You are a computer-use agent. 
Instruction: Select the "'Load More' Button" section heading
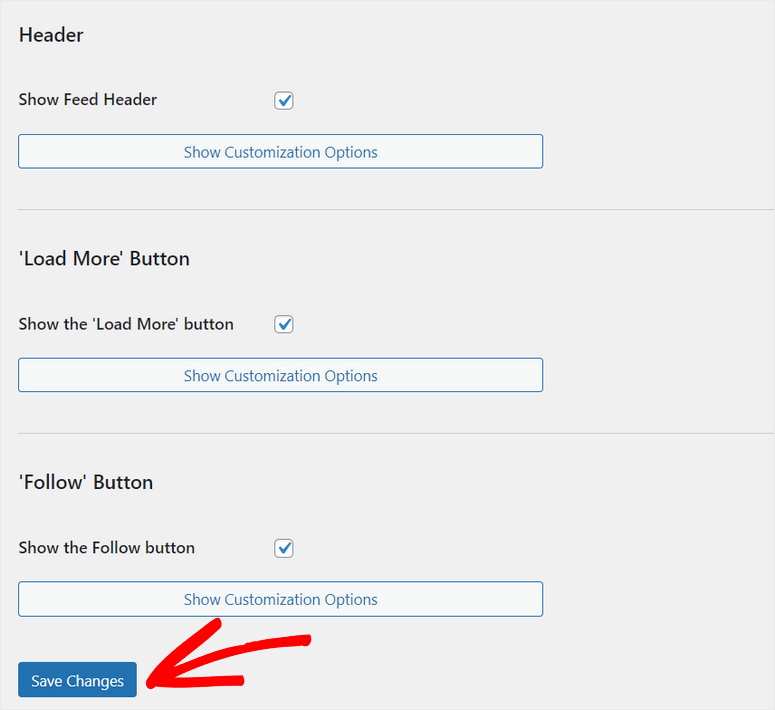tap(104, 259)
